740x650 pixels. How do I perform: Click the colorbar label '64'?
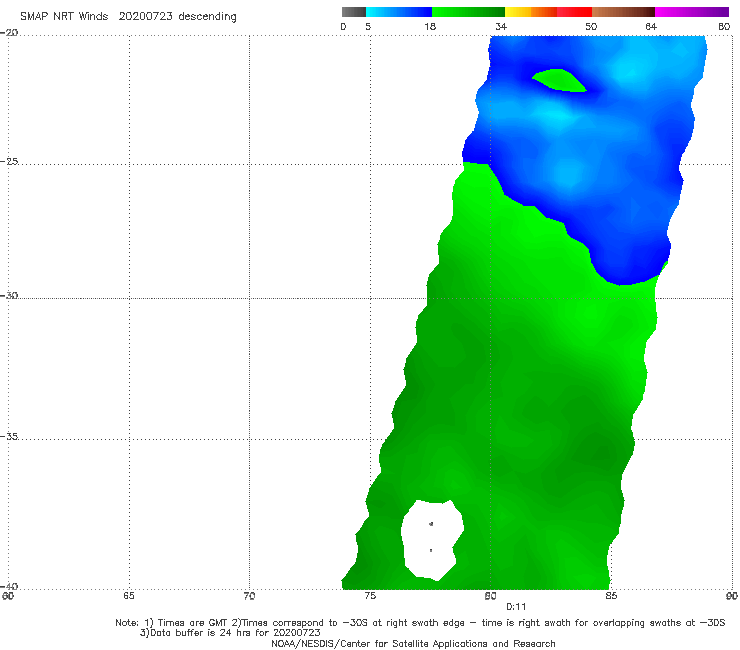651,26
